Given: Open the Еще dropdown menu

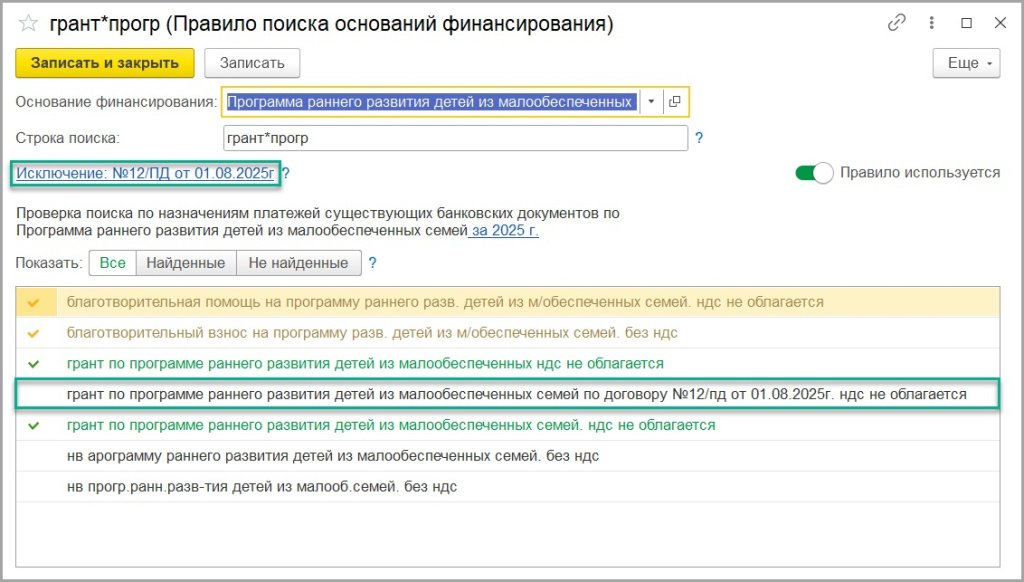Looking at the screenshot, I should click(966, 63).
